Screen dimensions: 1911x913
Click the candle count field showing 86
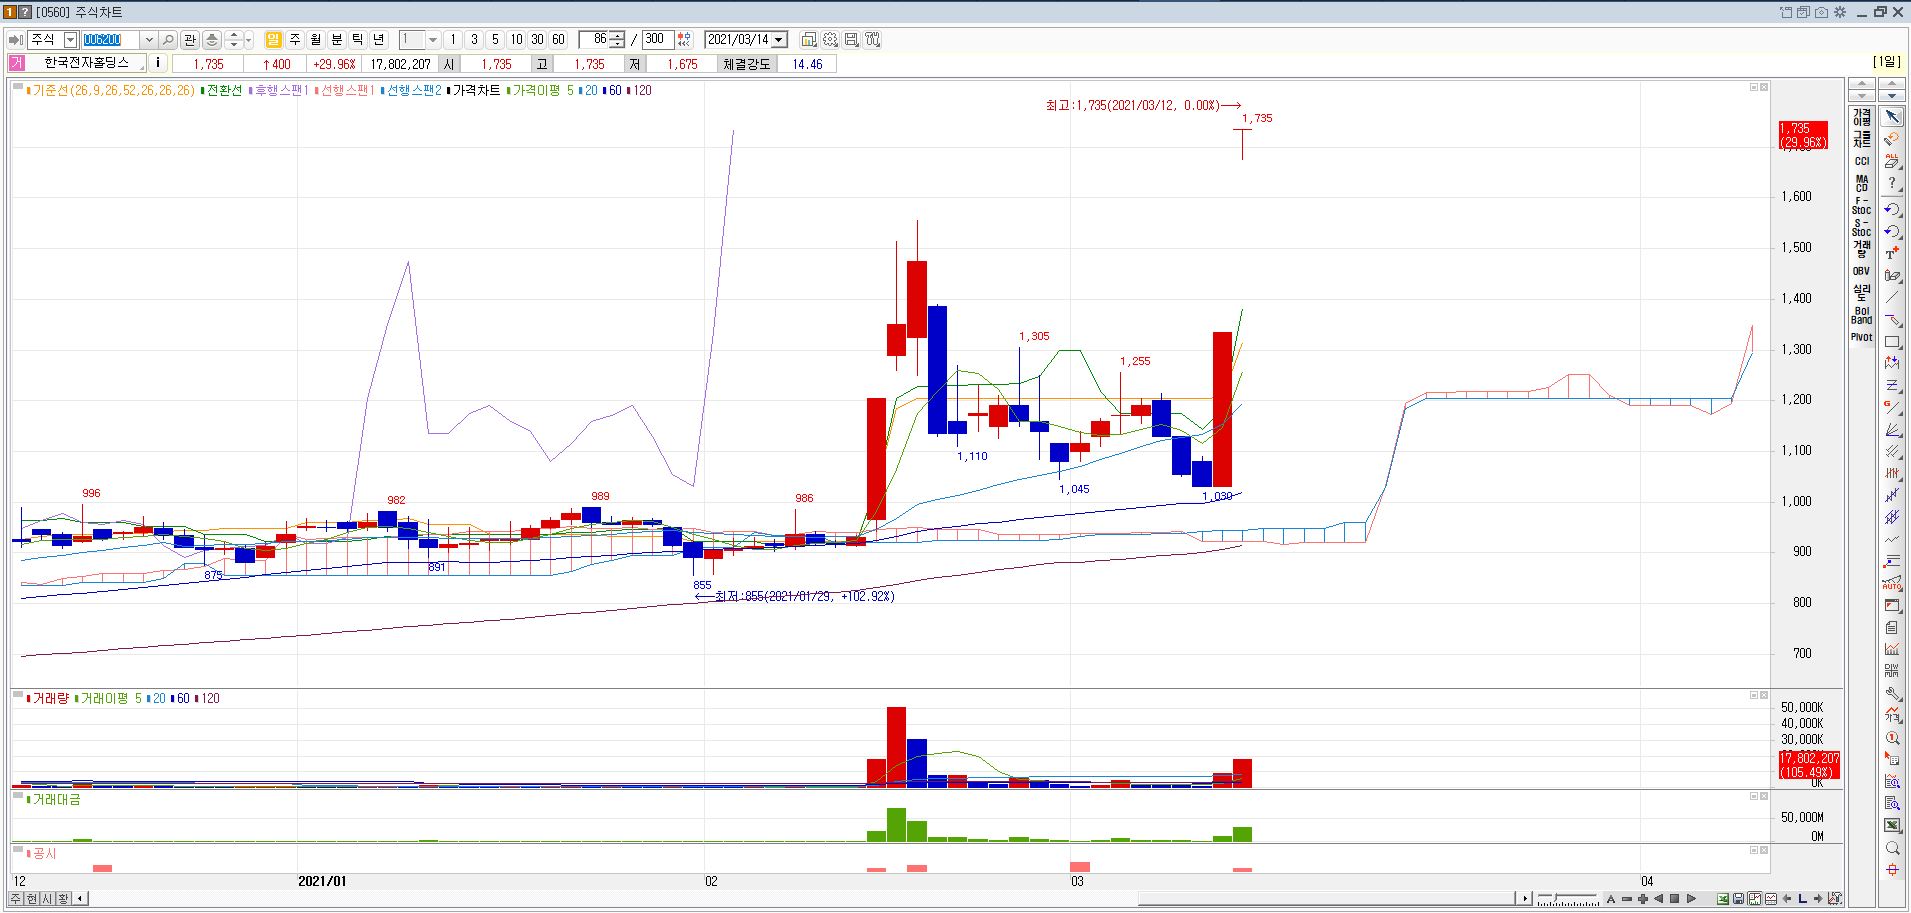(594, 40)
